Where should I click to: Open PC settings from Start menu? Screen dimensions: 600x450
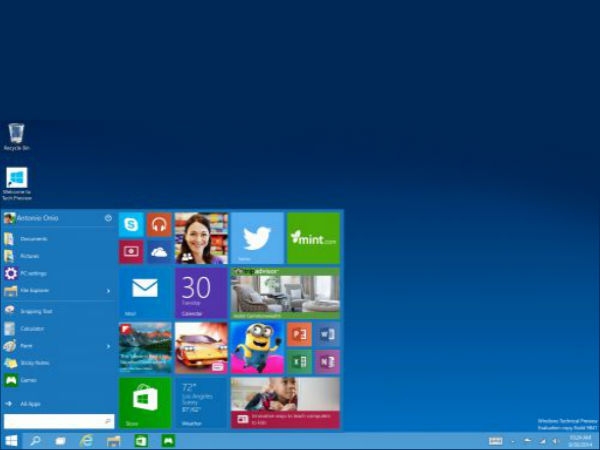[x=59, y=273]
